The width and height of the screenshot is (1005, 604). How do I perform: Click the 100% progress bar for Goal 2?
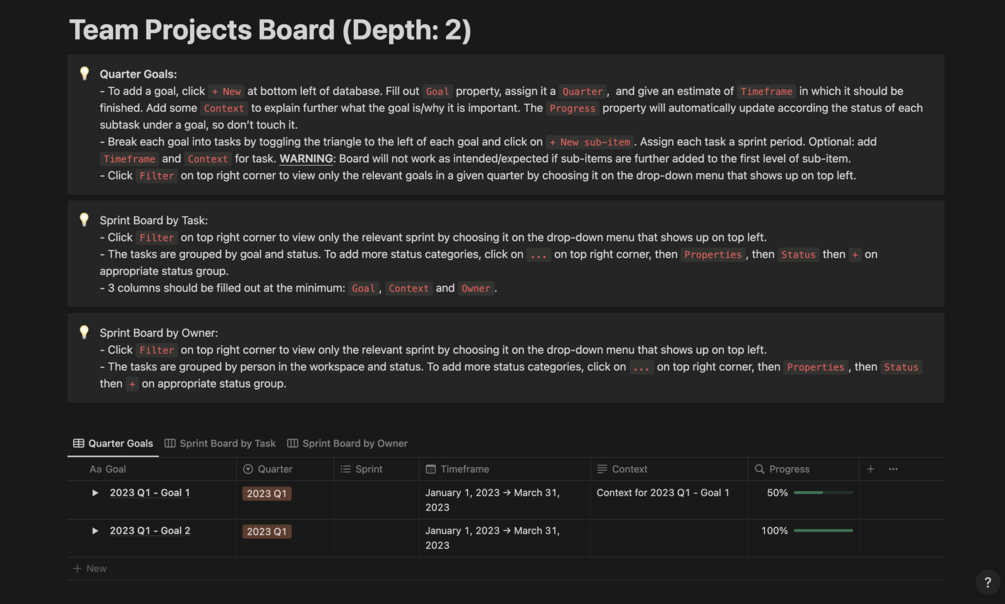tap(822, 531)
